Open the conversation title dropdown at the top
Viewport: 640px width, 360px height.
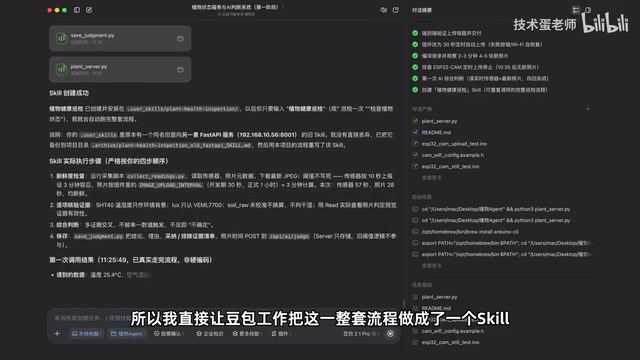click(238, 7)
